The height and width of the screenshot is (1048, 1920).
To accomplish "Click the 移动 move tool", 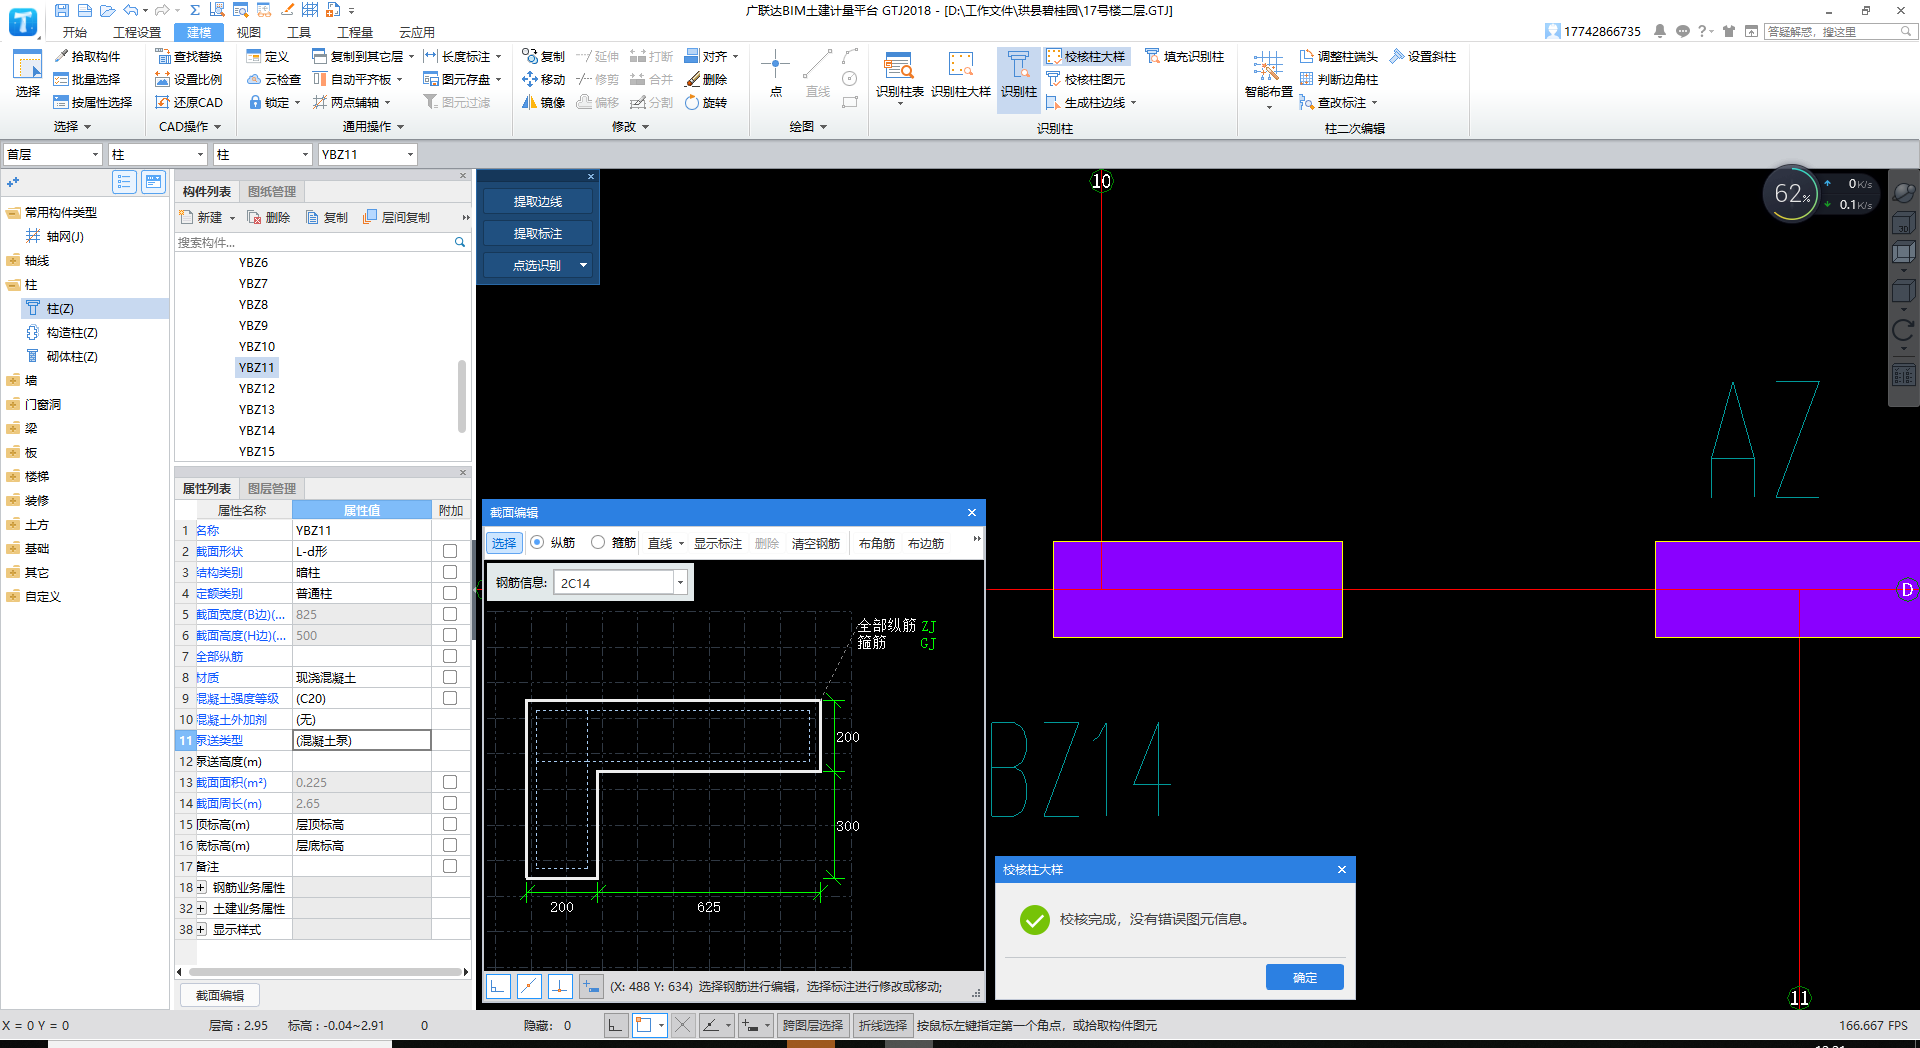I will click(x=543, y=80).
